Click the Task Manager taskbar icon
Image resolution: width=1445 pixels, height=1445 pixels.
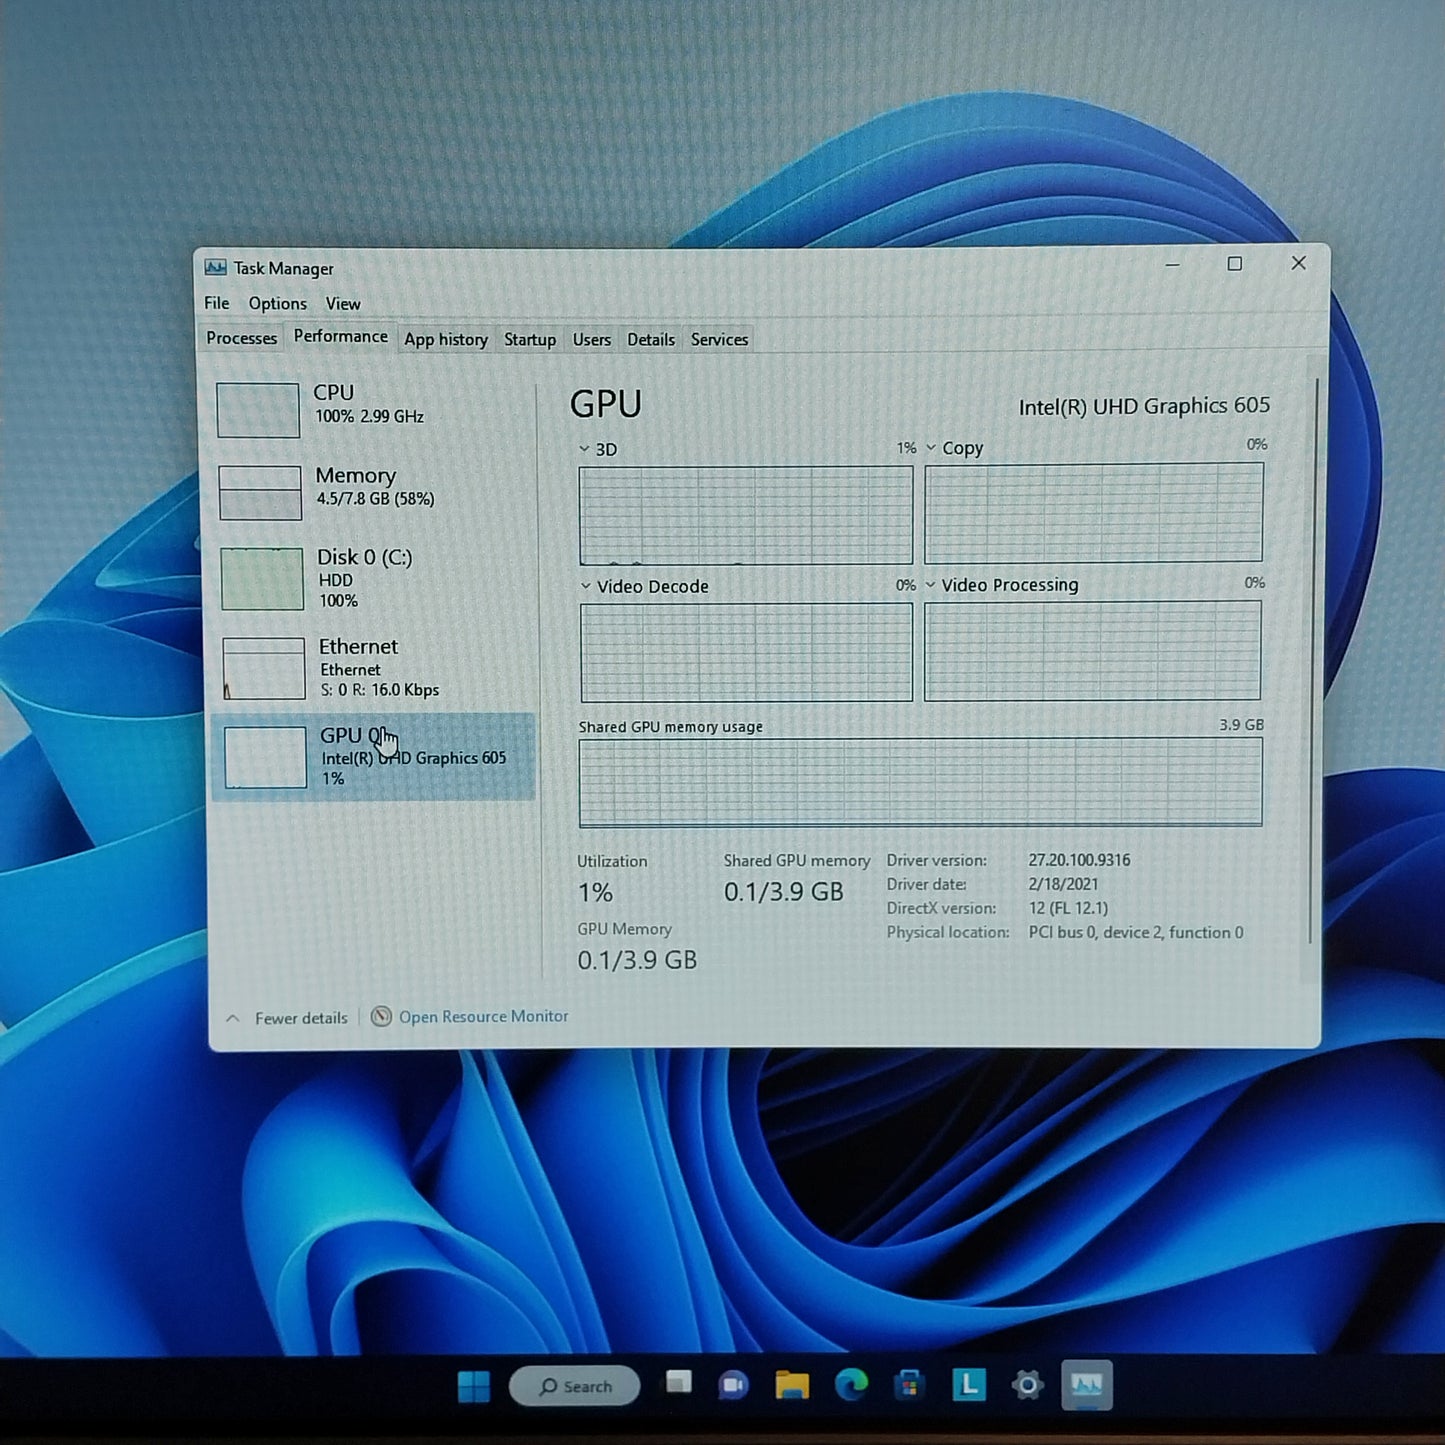tap(1087, 1385)
